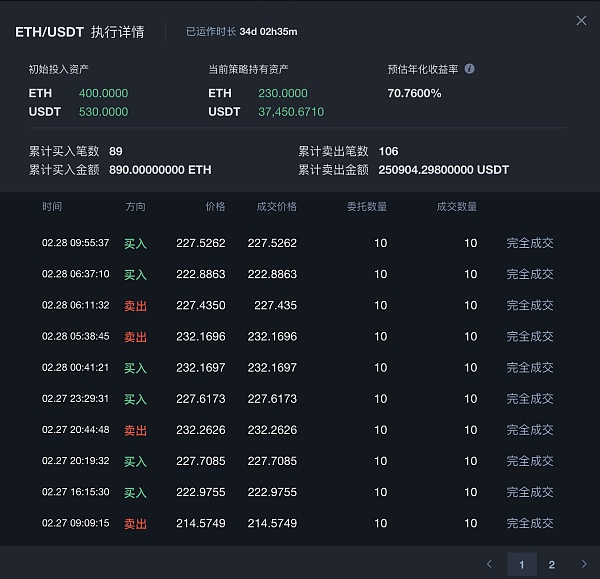Select the 02.28 09:55:37 buy record
The height and width of the screenshot is (579, 600).
pyautogui.click(x=76, y=243)
